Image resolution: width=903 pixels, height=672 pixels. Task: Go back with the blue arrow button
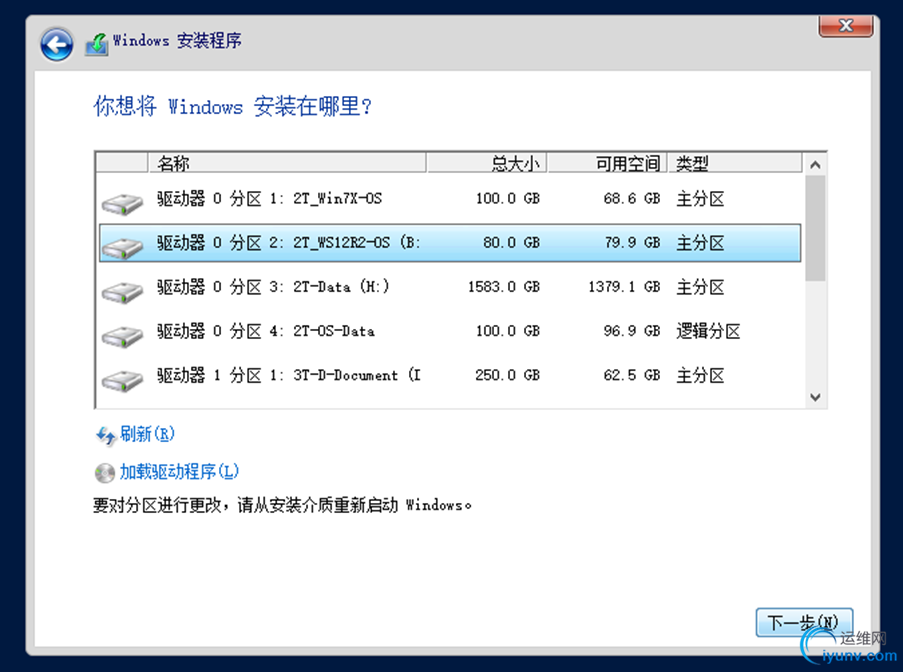coord(56,45)
